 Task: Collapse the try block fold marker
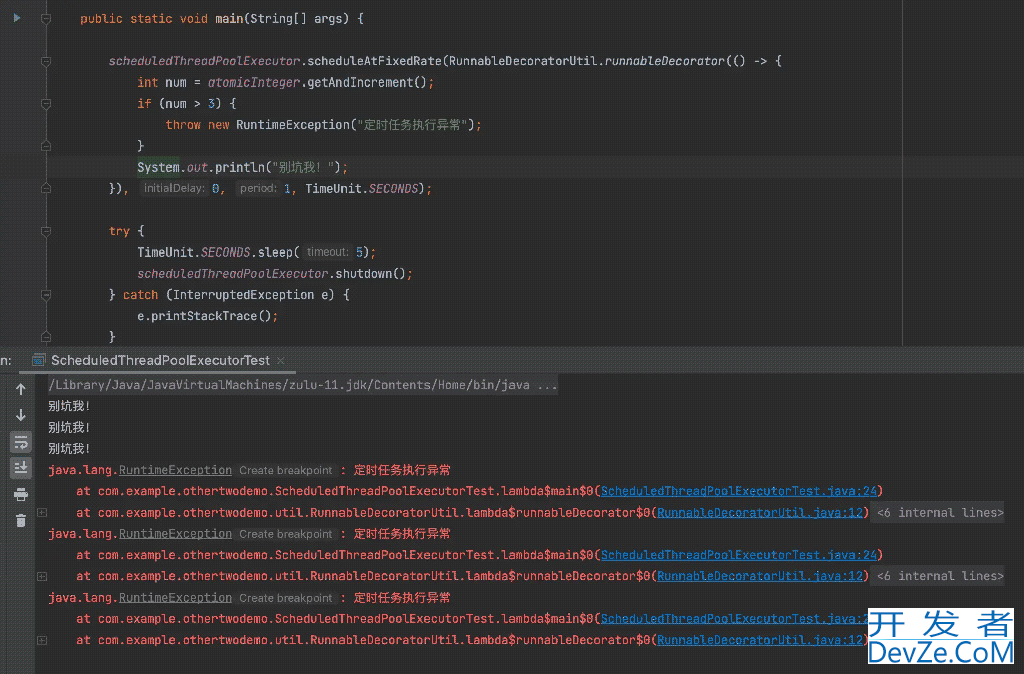pos(46,231)
